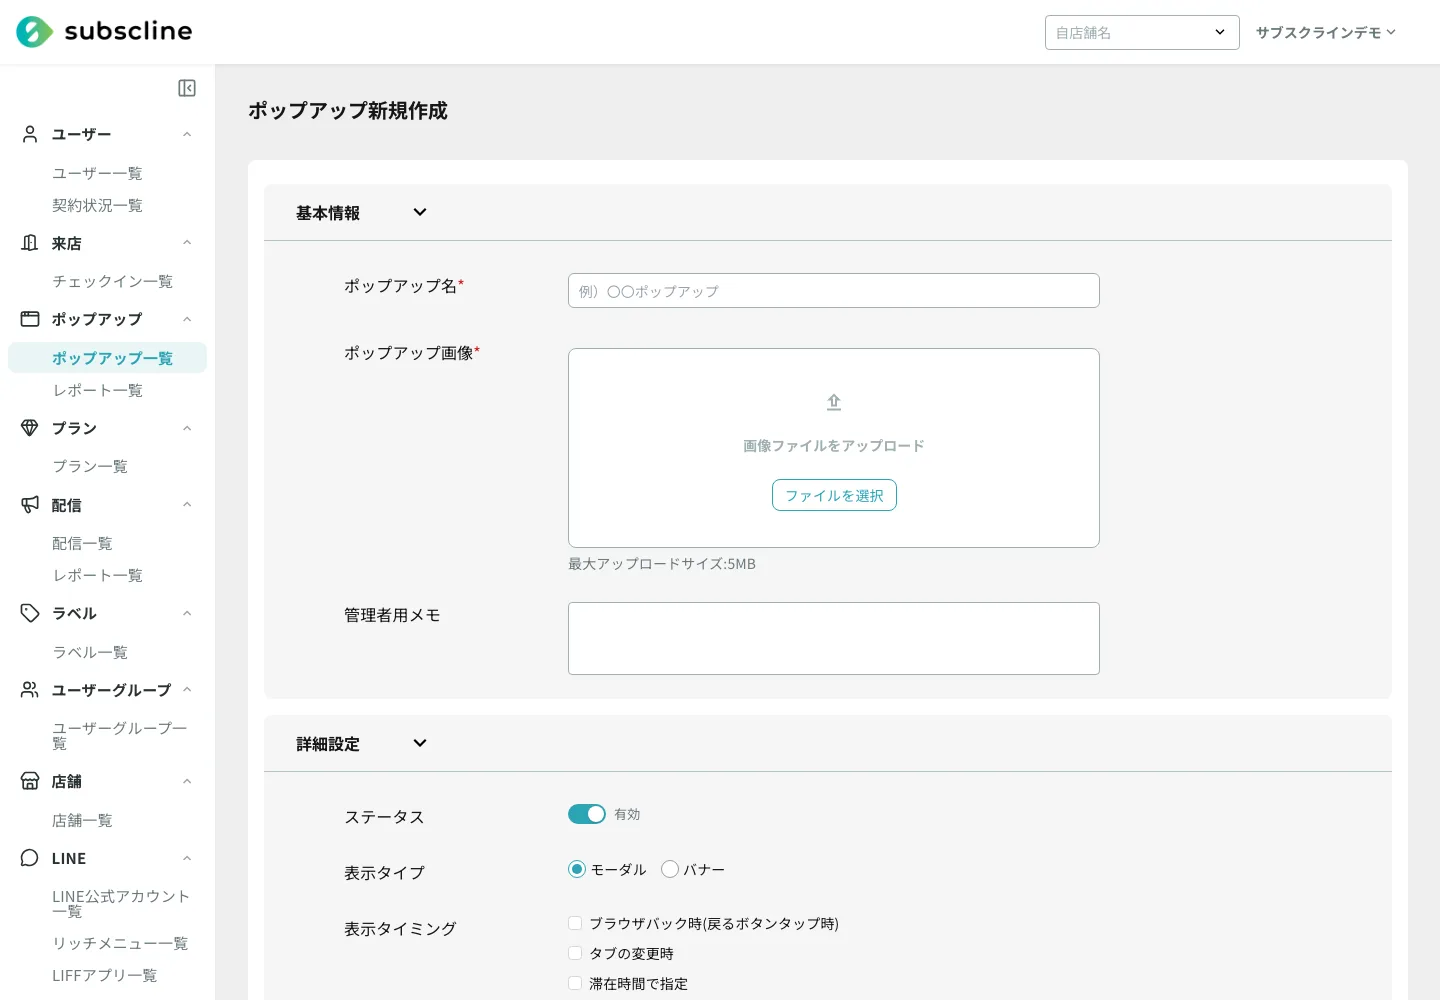Click the ユーザーグループ people icon in sidebar
The height and width of the screenshot is (1000, 1440).
click(30, 690)
